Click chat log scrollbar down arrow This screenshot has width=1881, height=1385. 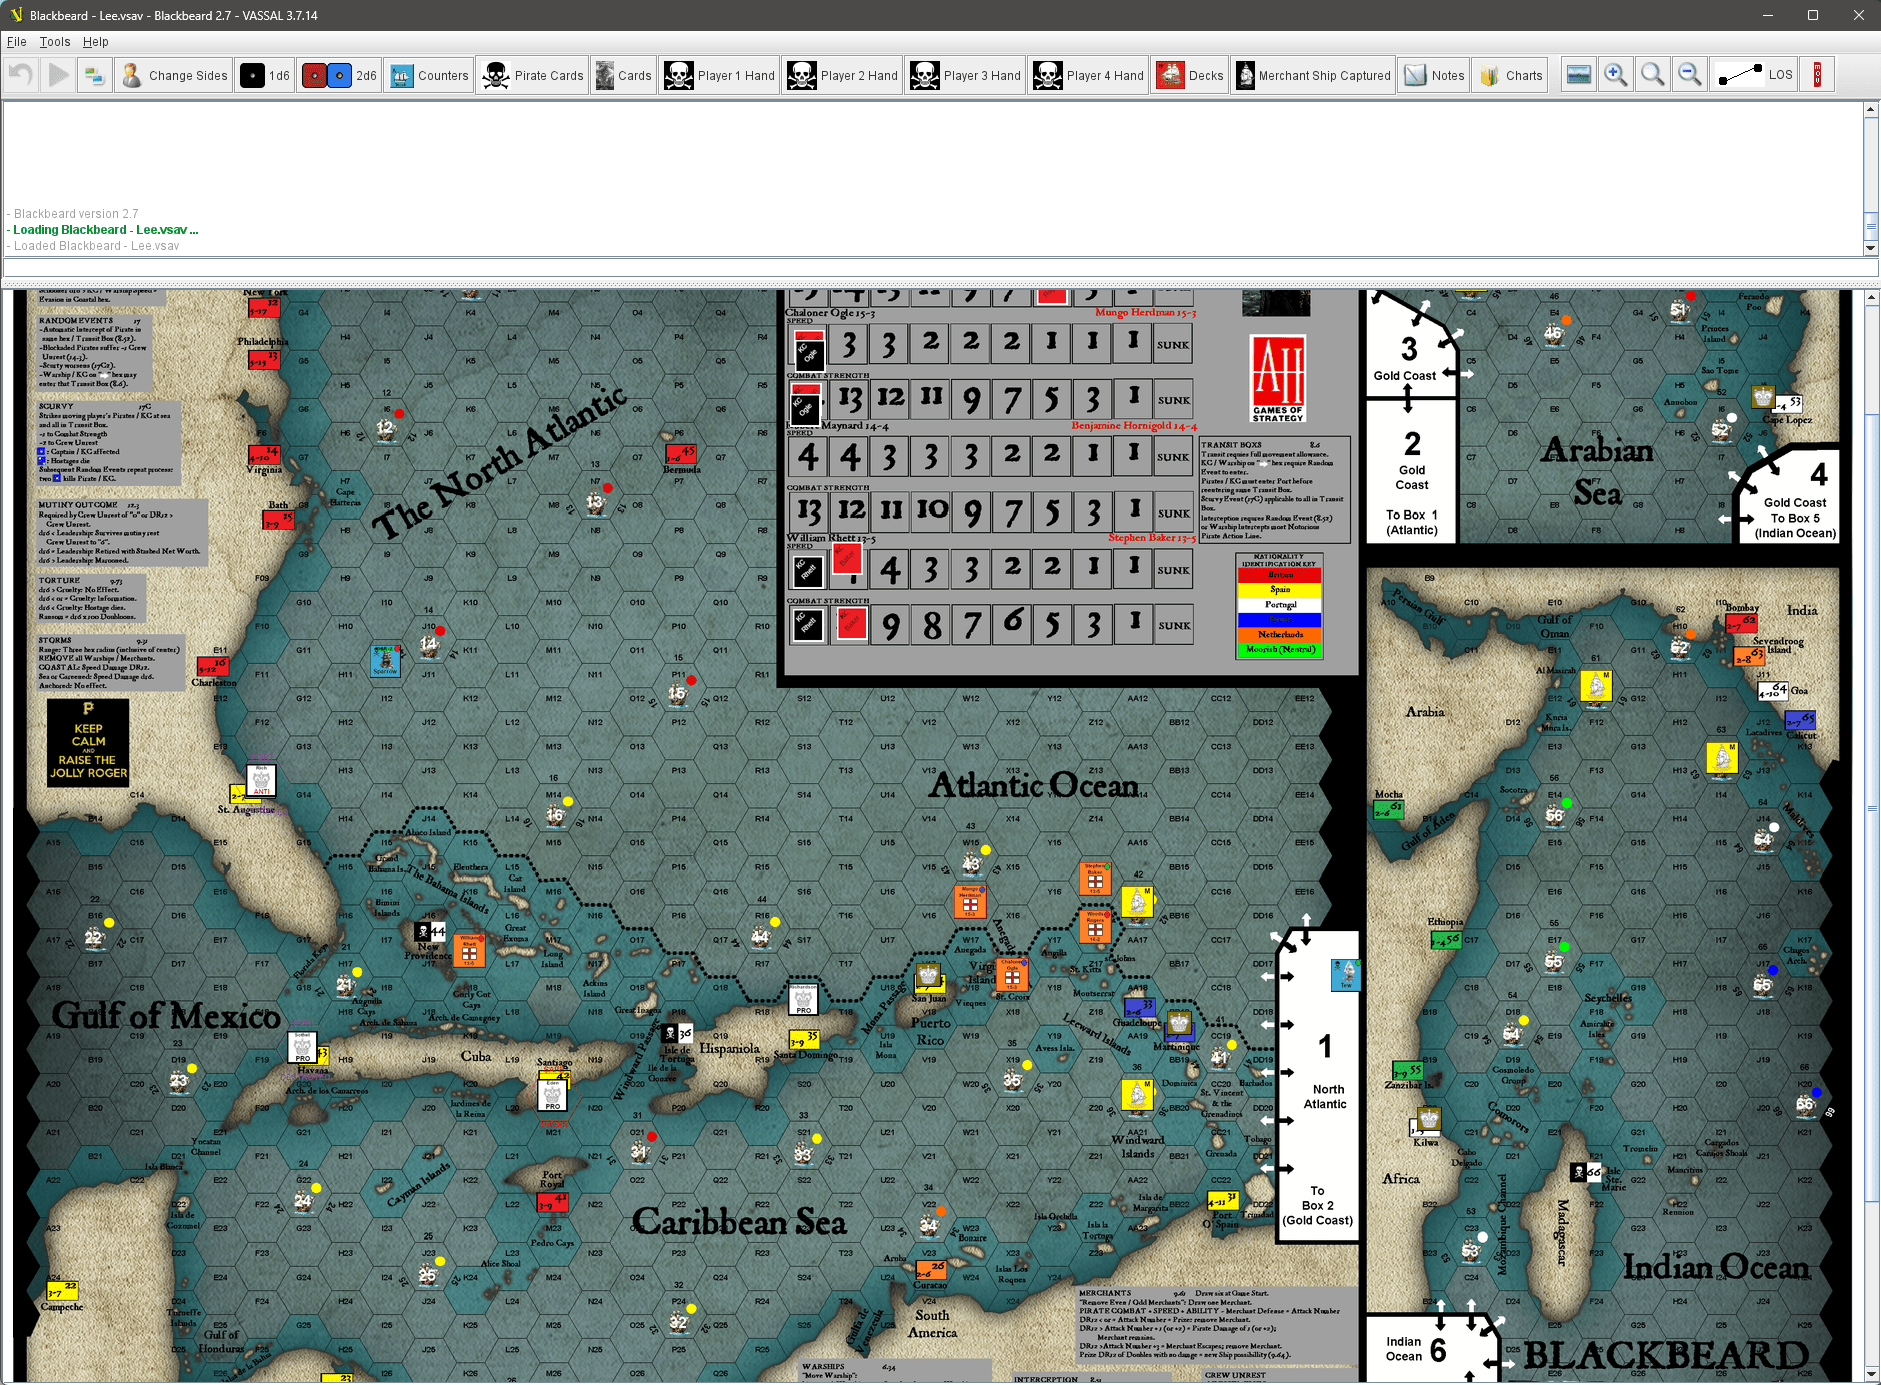(1870, 247)
